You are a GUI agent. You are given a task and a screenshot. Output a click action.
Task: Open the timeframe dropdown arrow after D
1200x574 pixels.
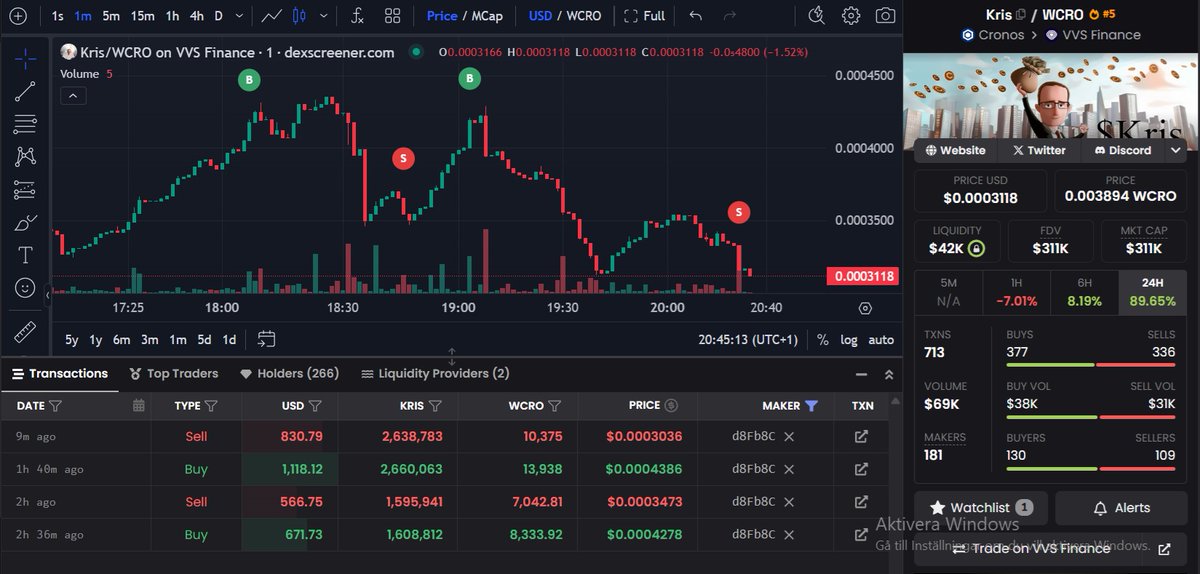coord(238,16)
